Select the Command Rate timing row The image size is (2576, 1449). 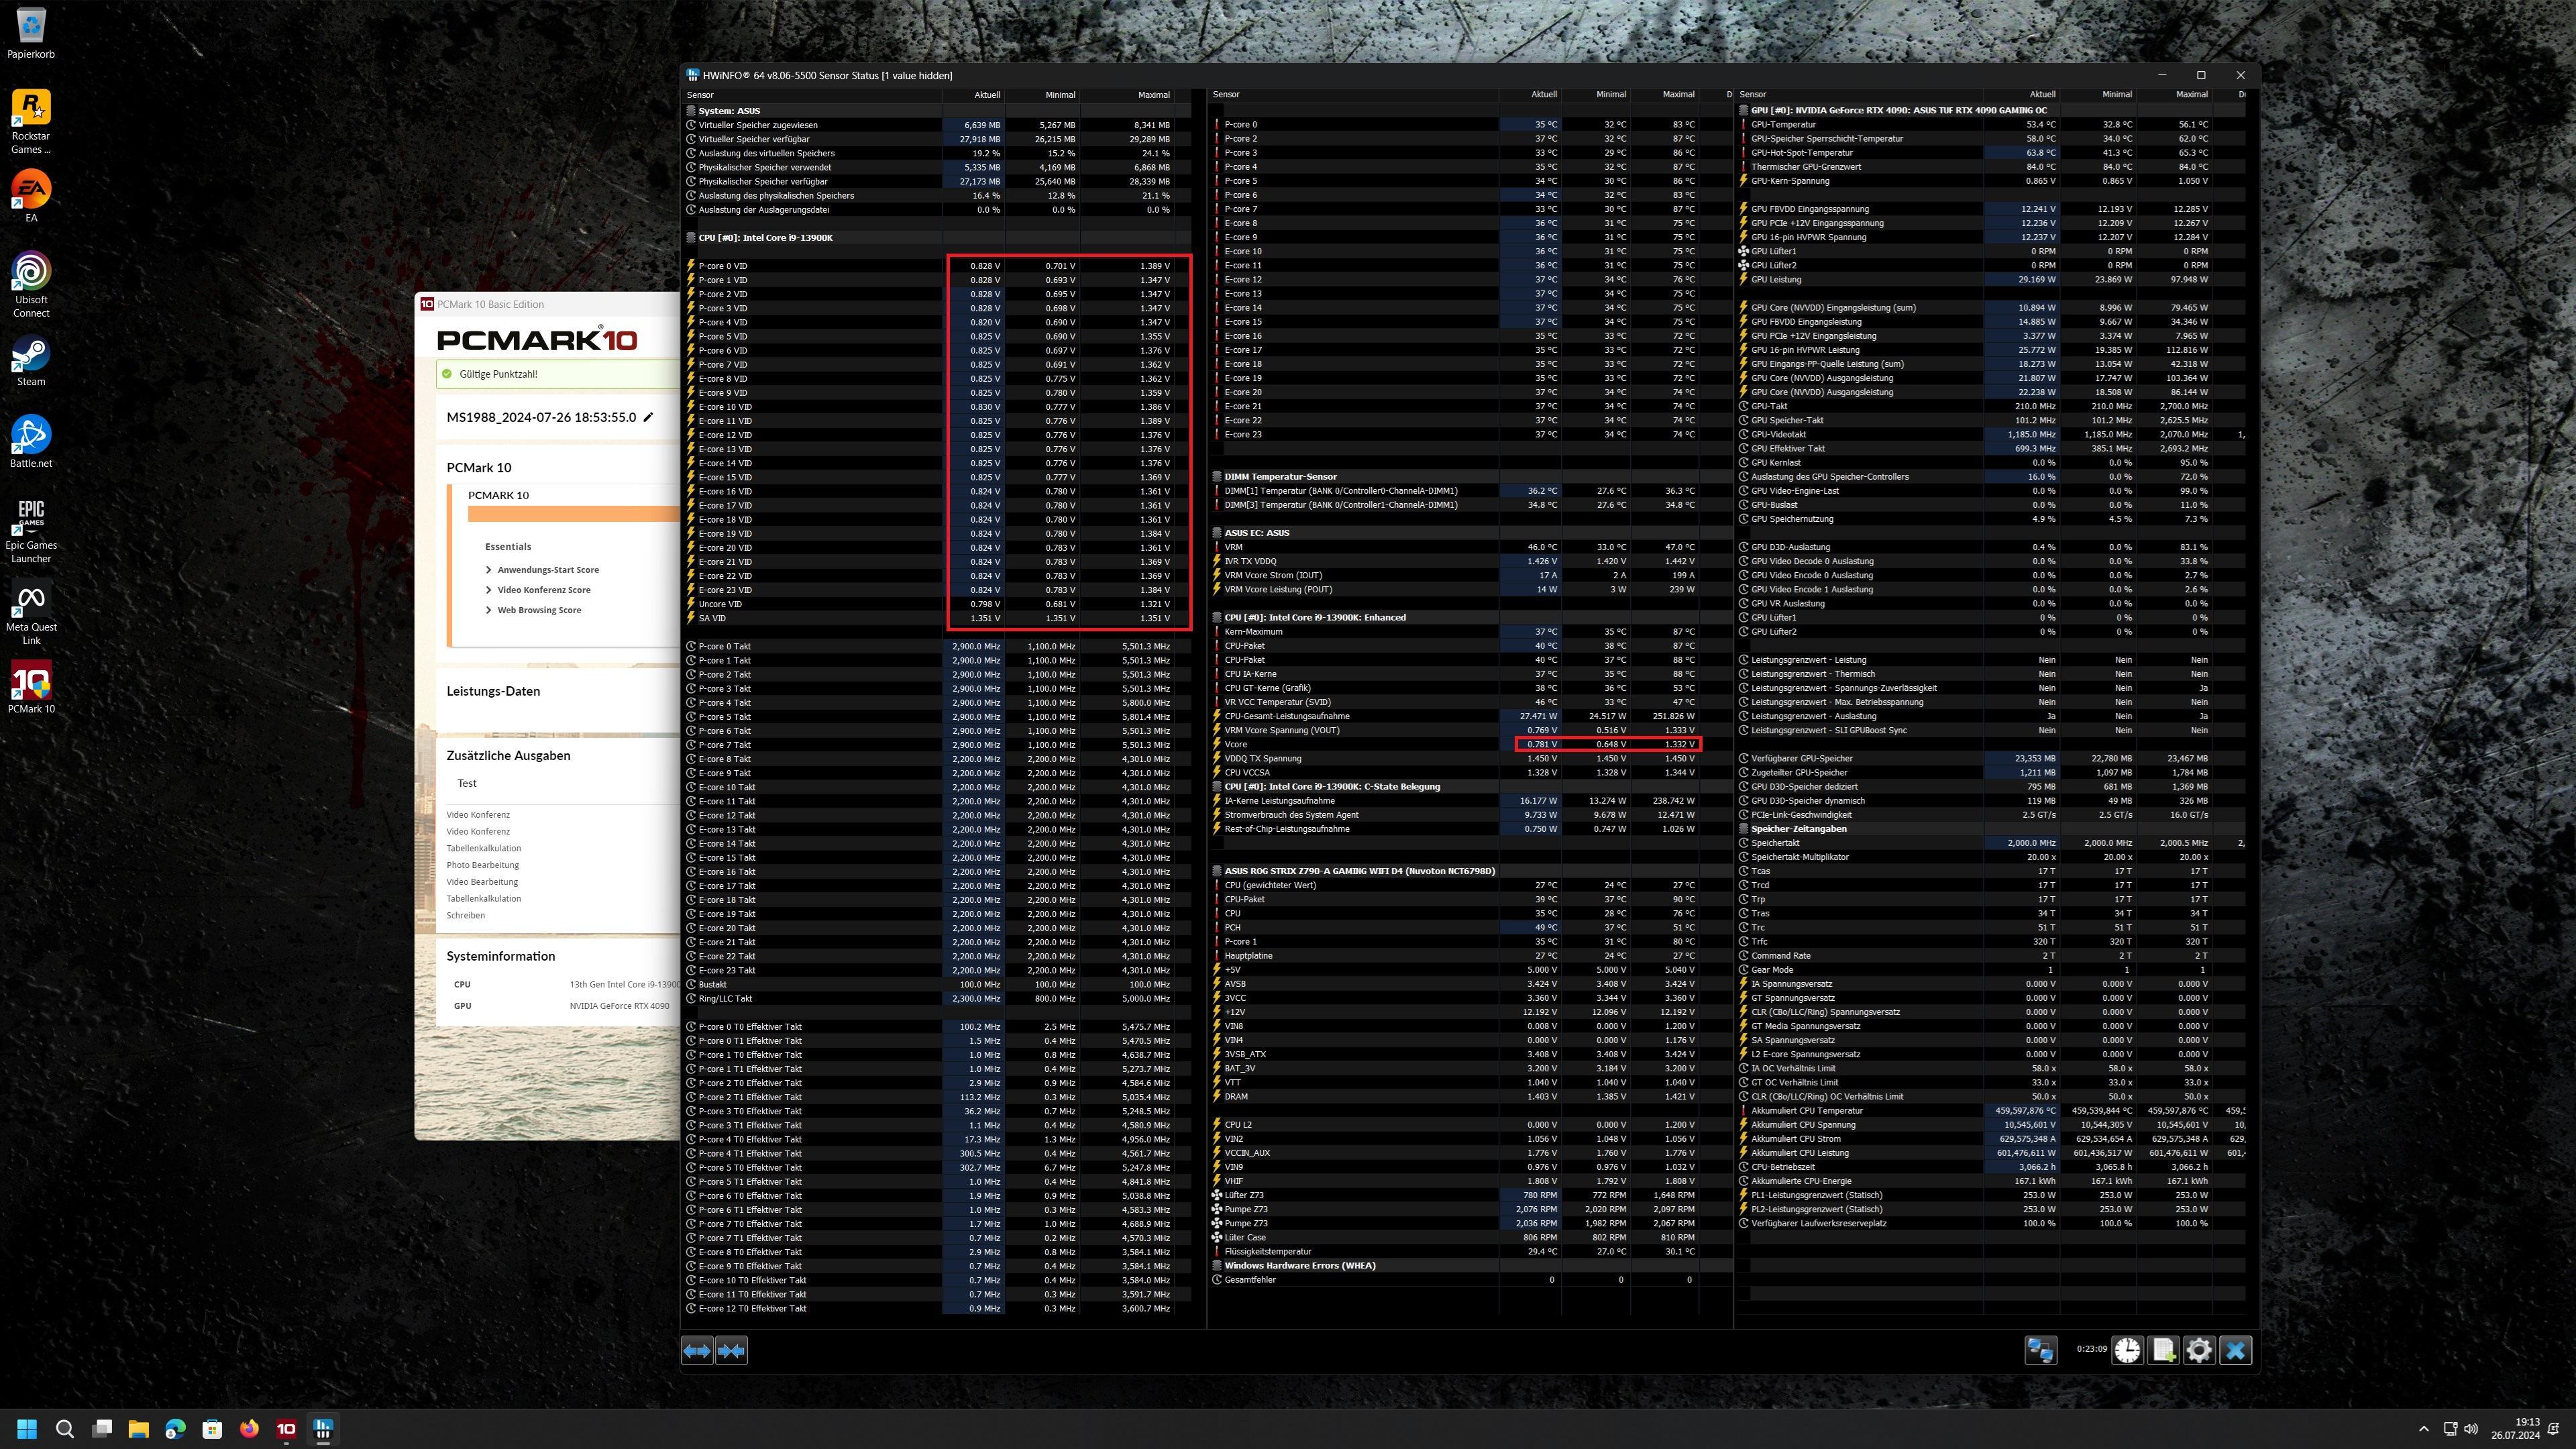pyautogui.click(x=1990, y=956)
